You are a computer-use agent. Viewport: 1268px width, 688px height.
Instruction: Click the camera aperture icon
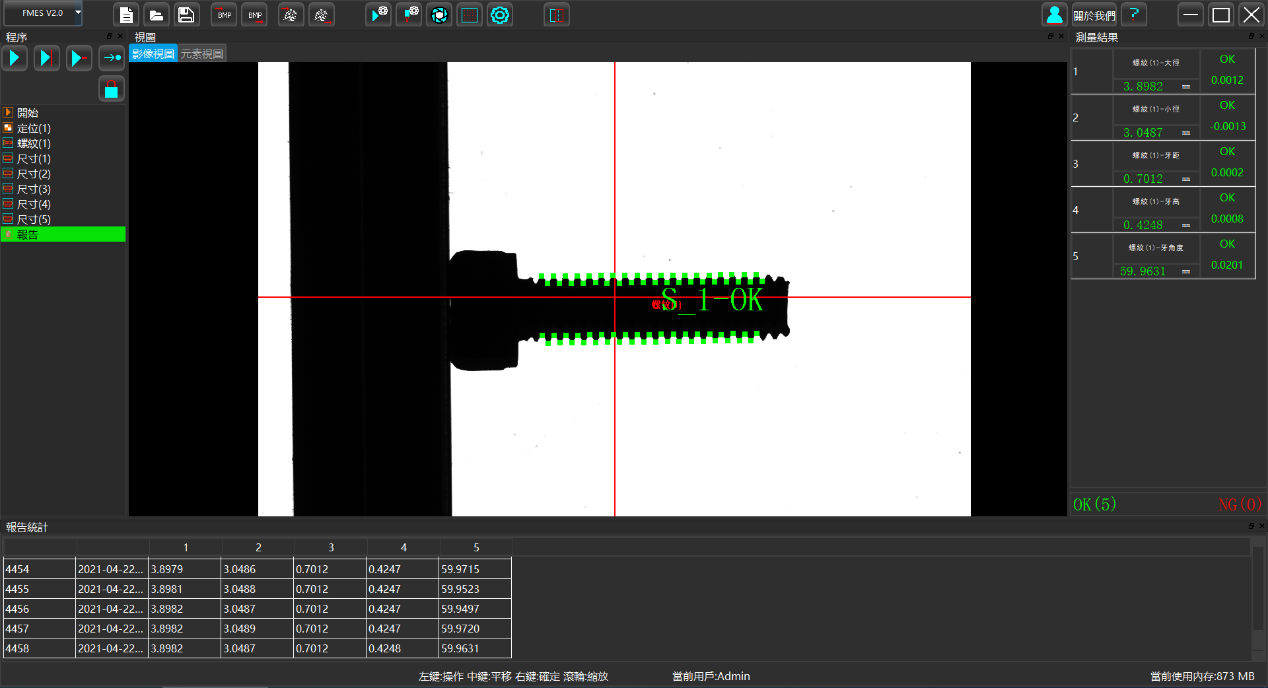click(438, 14)
